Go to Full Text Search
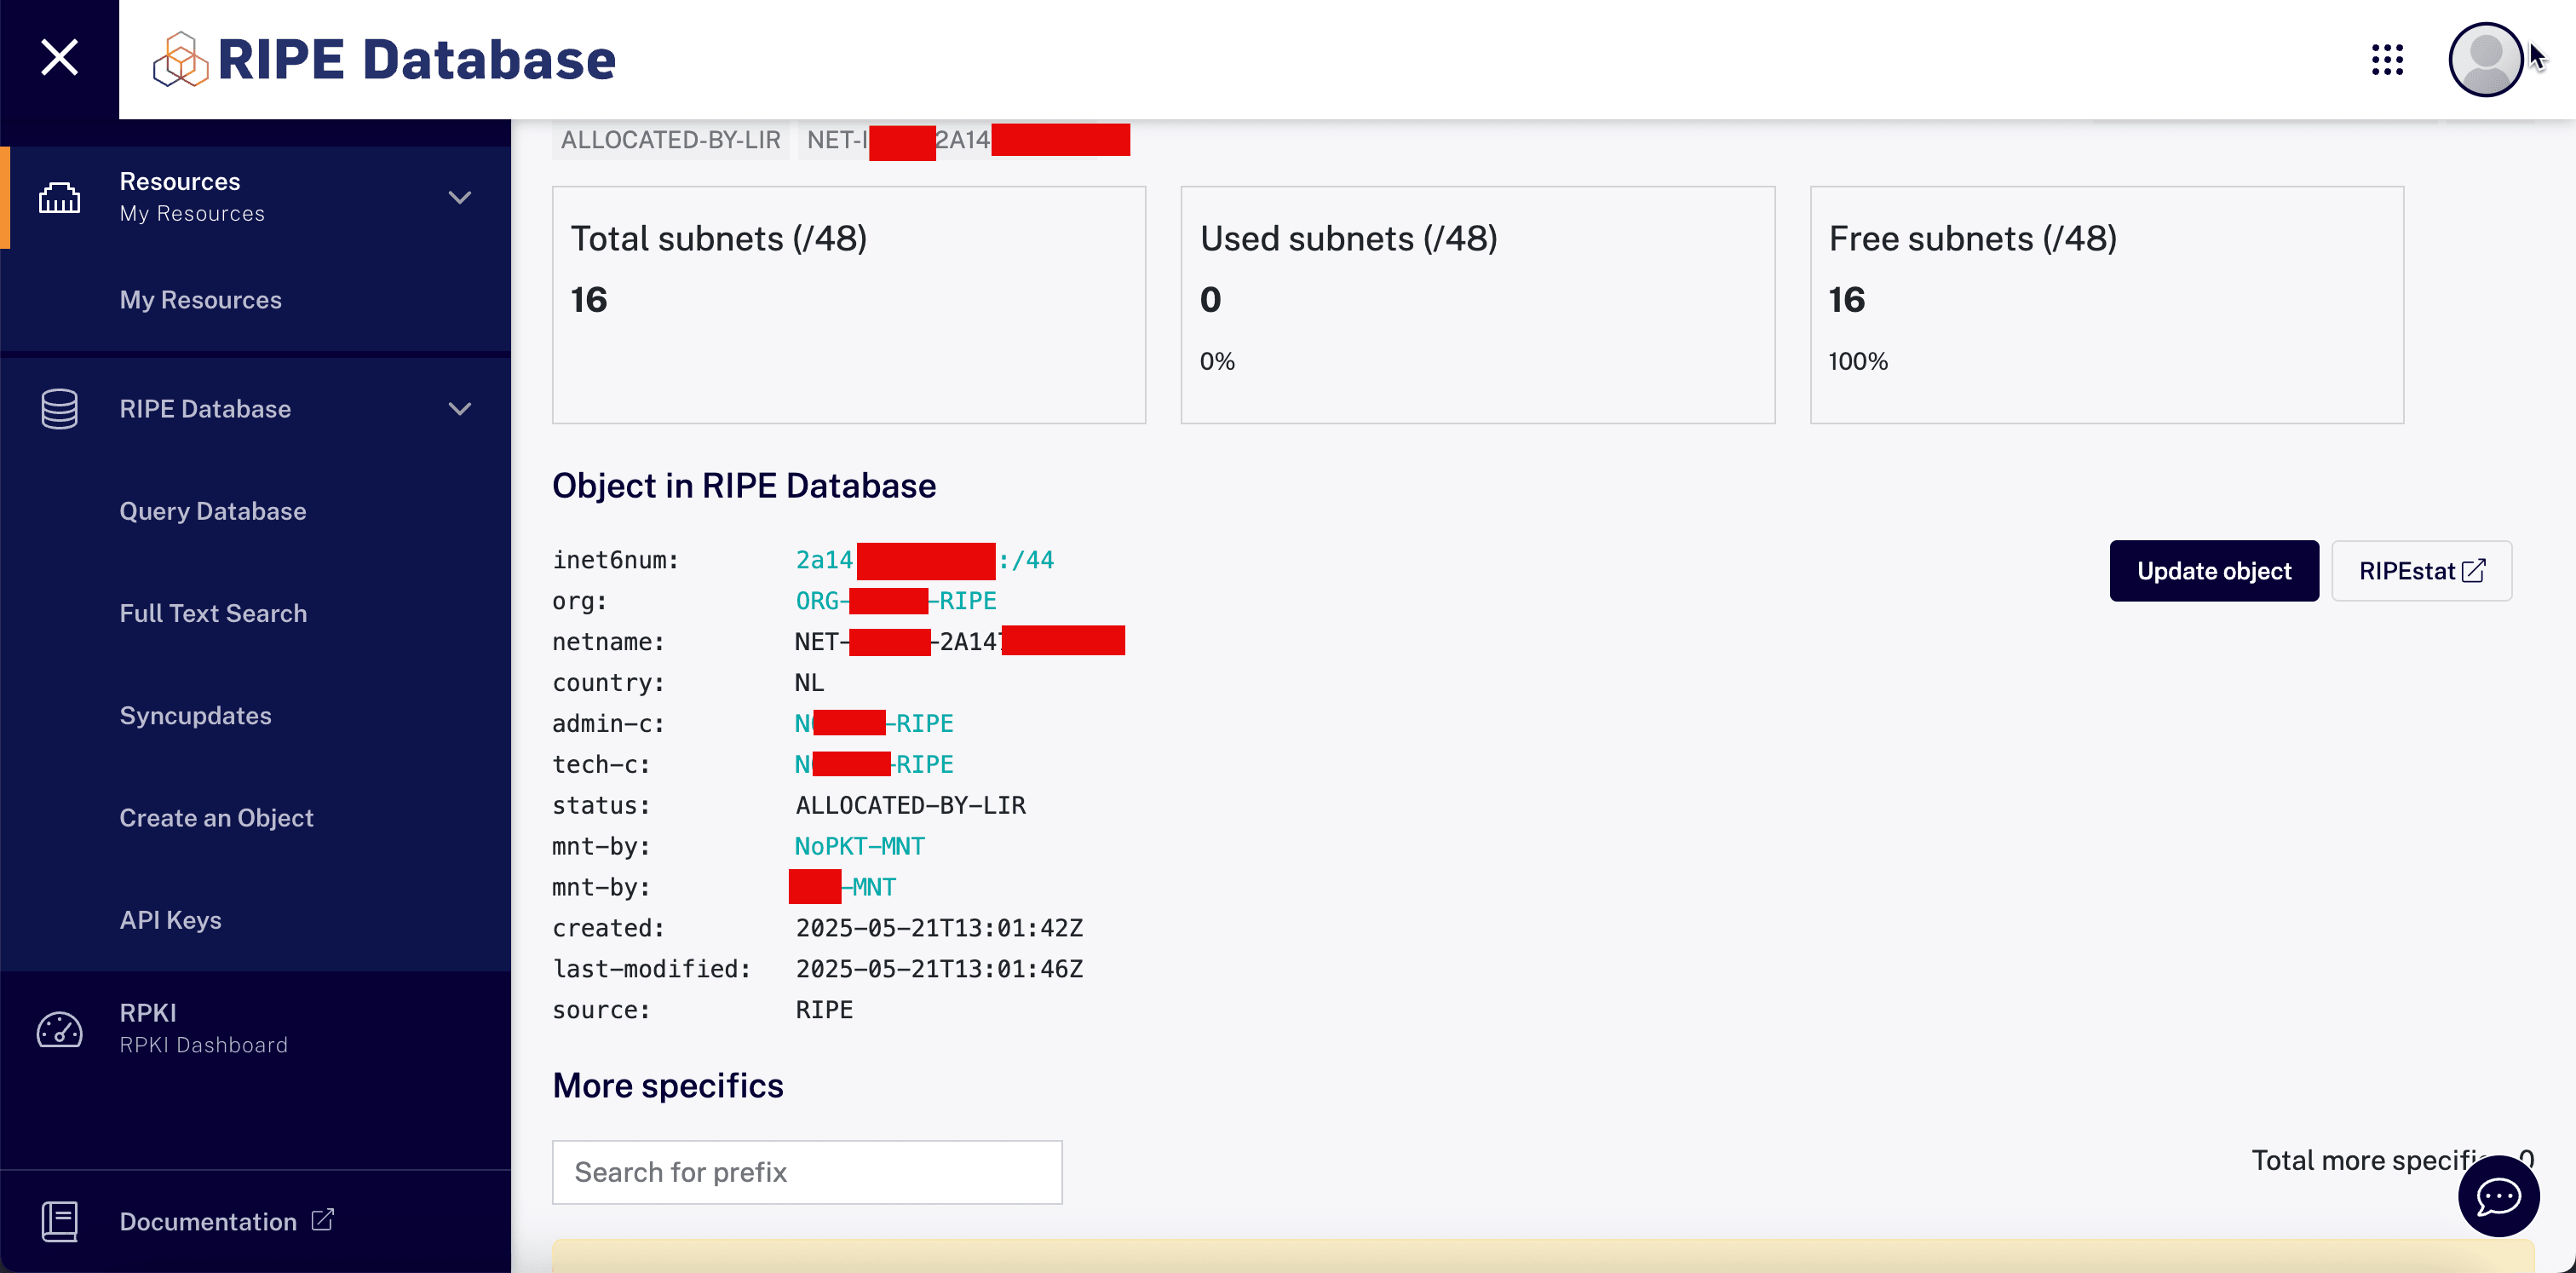Screen dimensions: 2576x1273 (213, 613)
